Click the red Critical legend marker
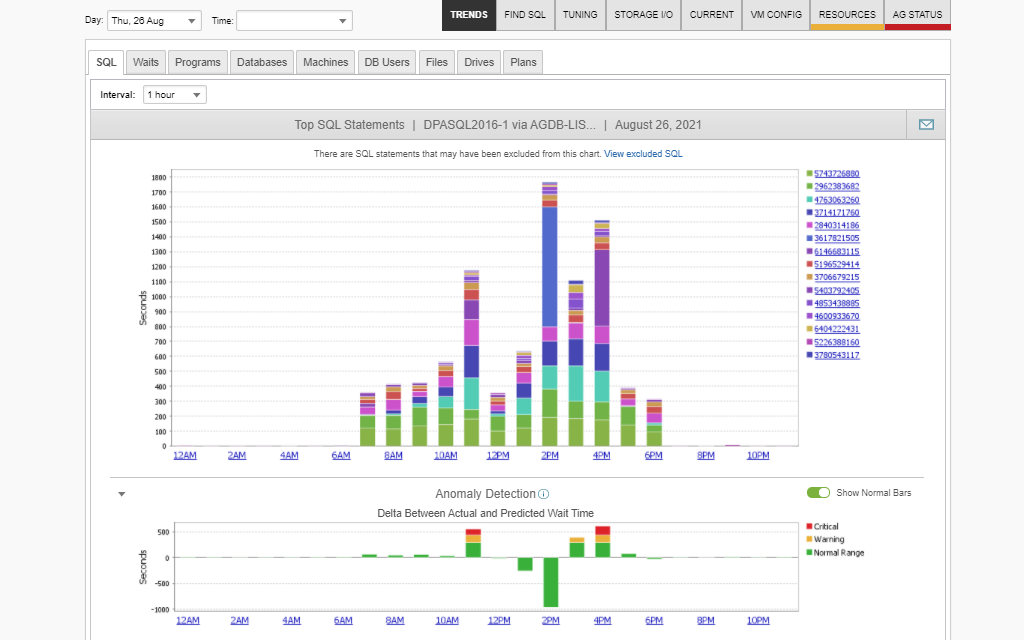The height and width of the screenshot is (640, 1024). click(x=809, y=527)
